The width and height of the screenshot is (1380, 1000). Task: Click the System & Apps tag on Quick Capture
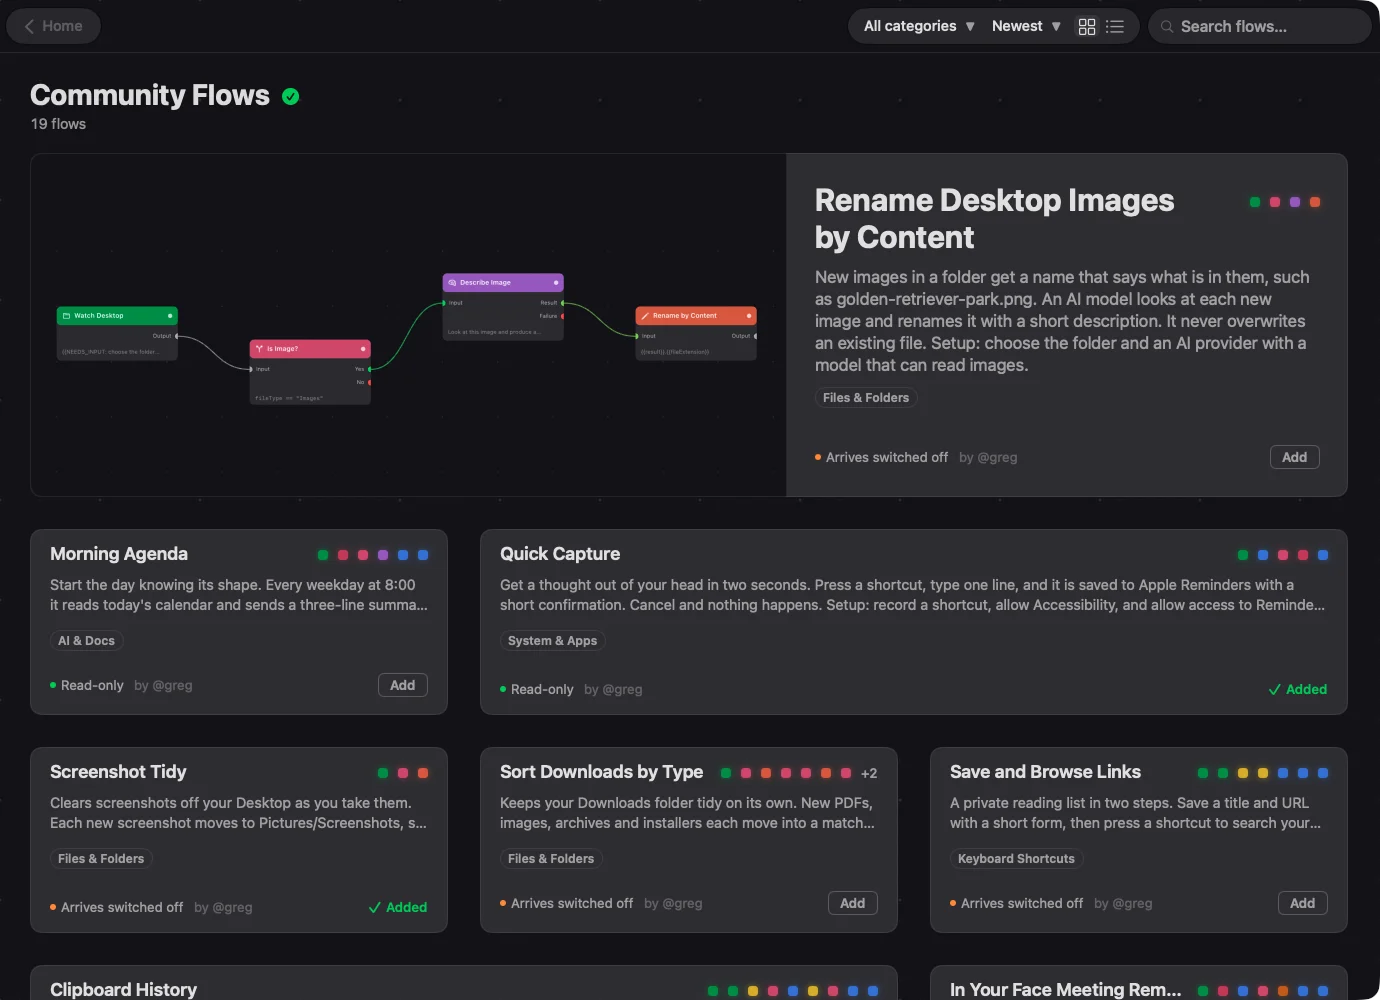click(x=553, y=641)
